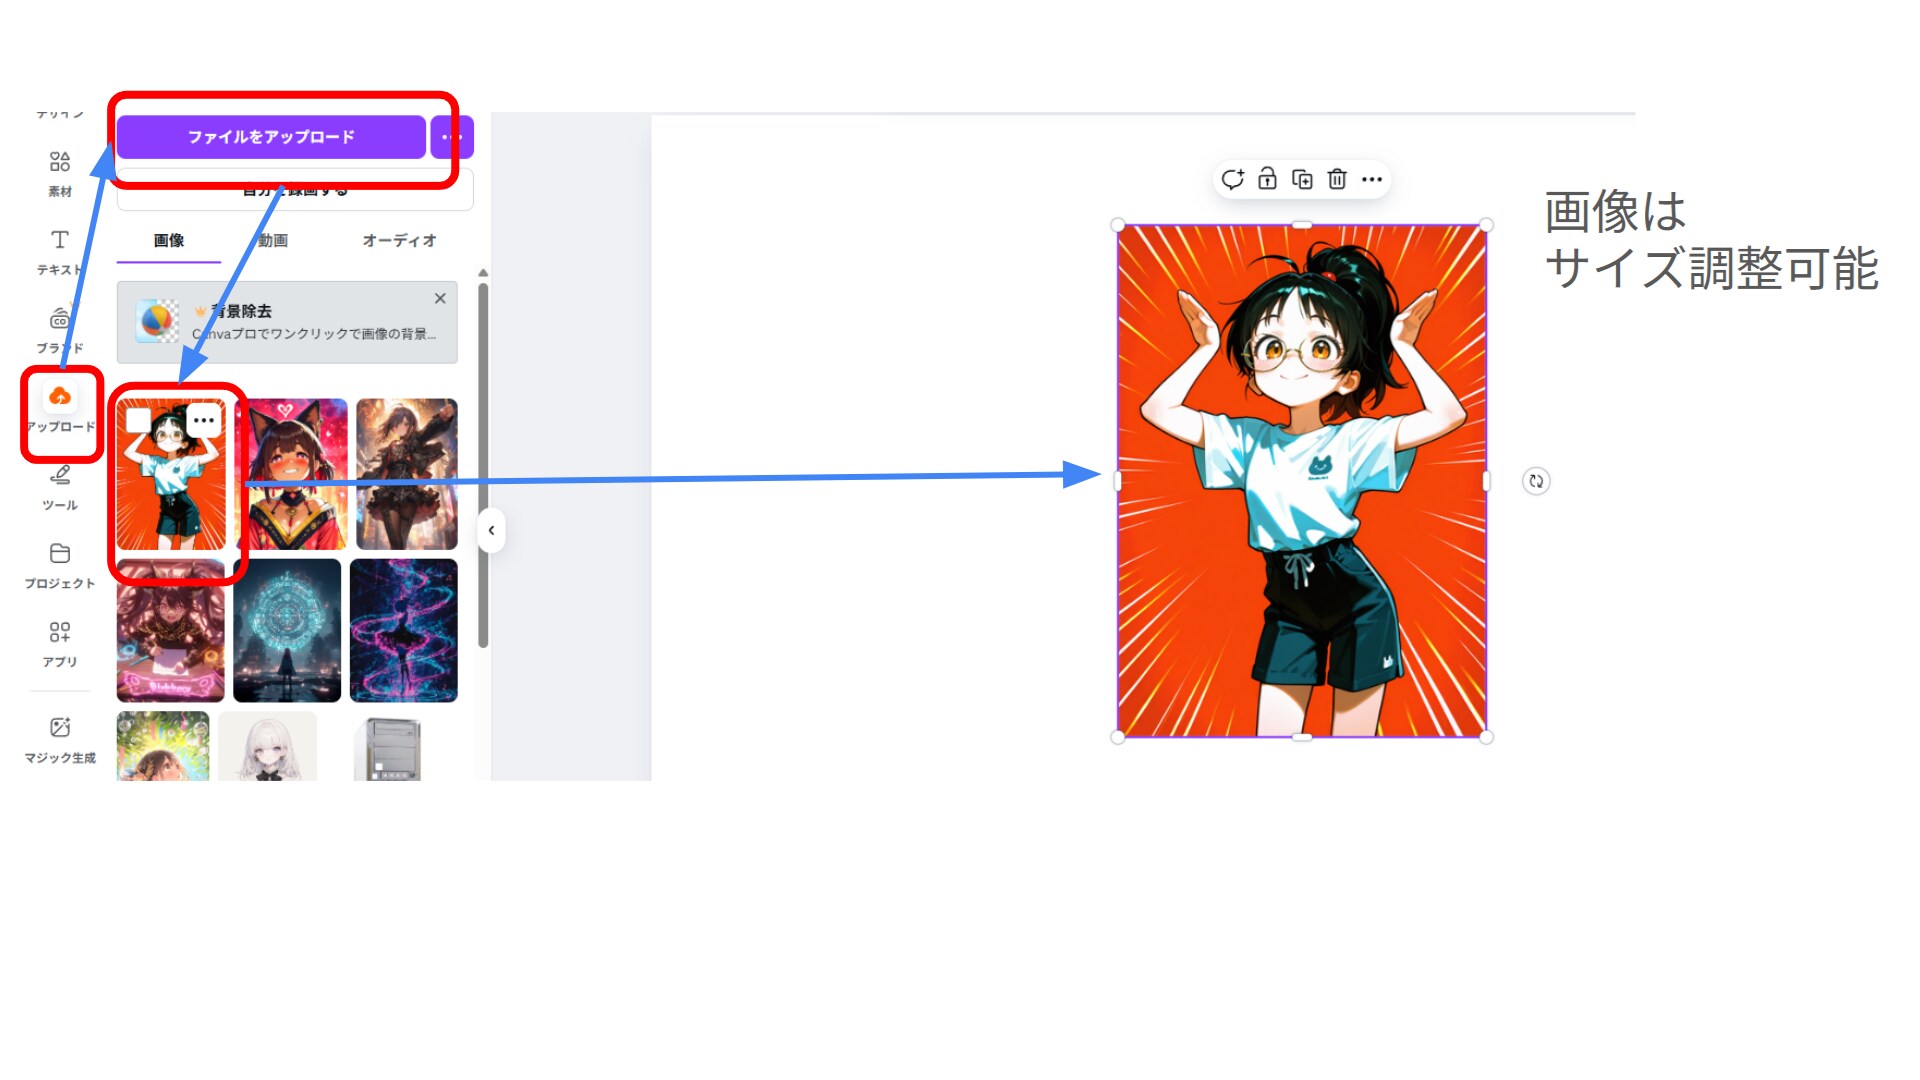Tick the checkbox on orange girl thumbnail
Screen dimensions: 1920x1080
(139, 420)
